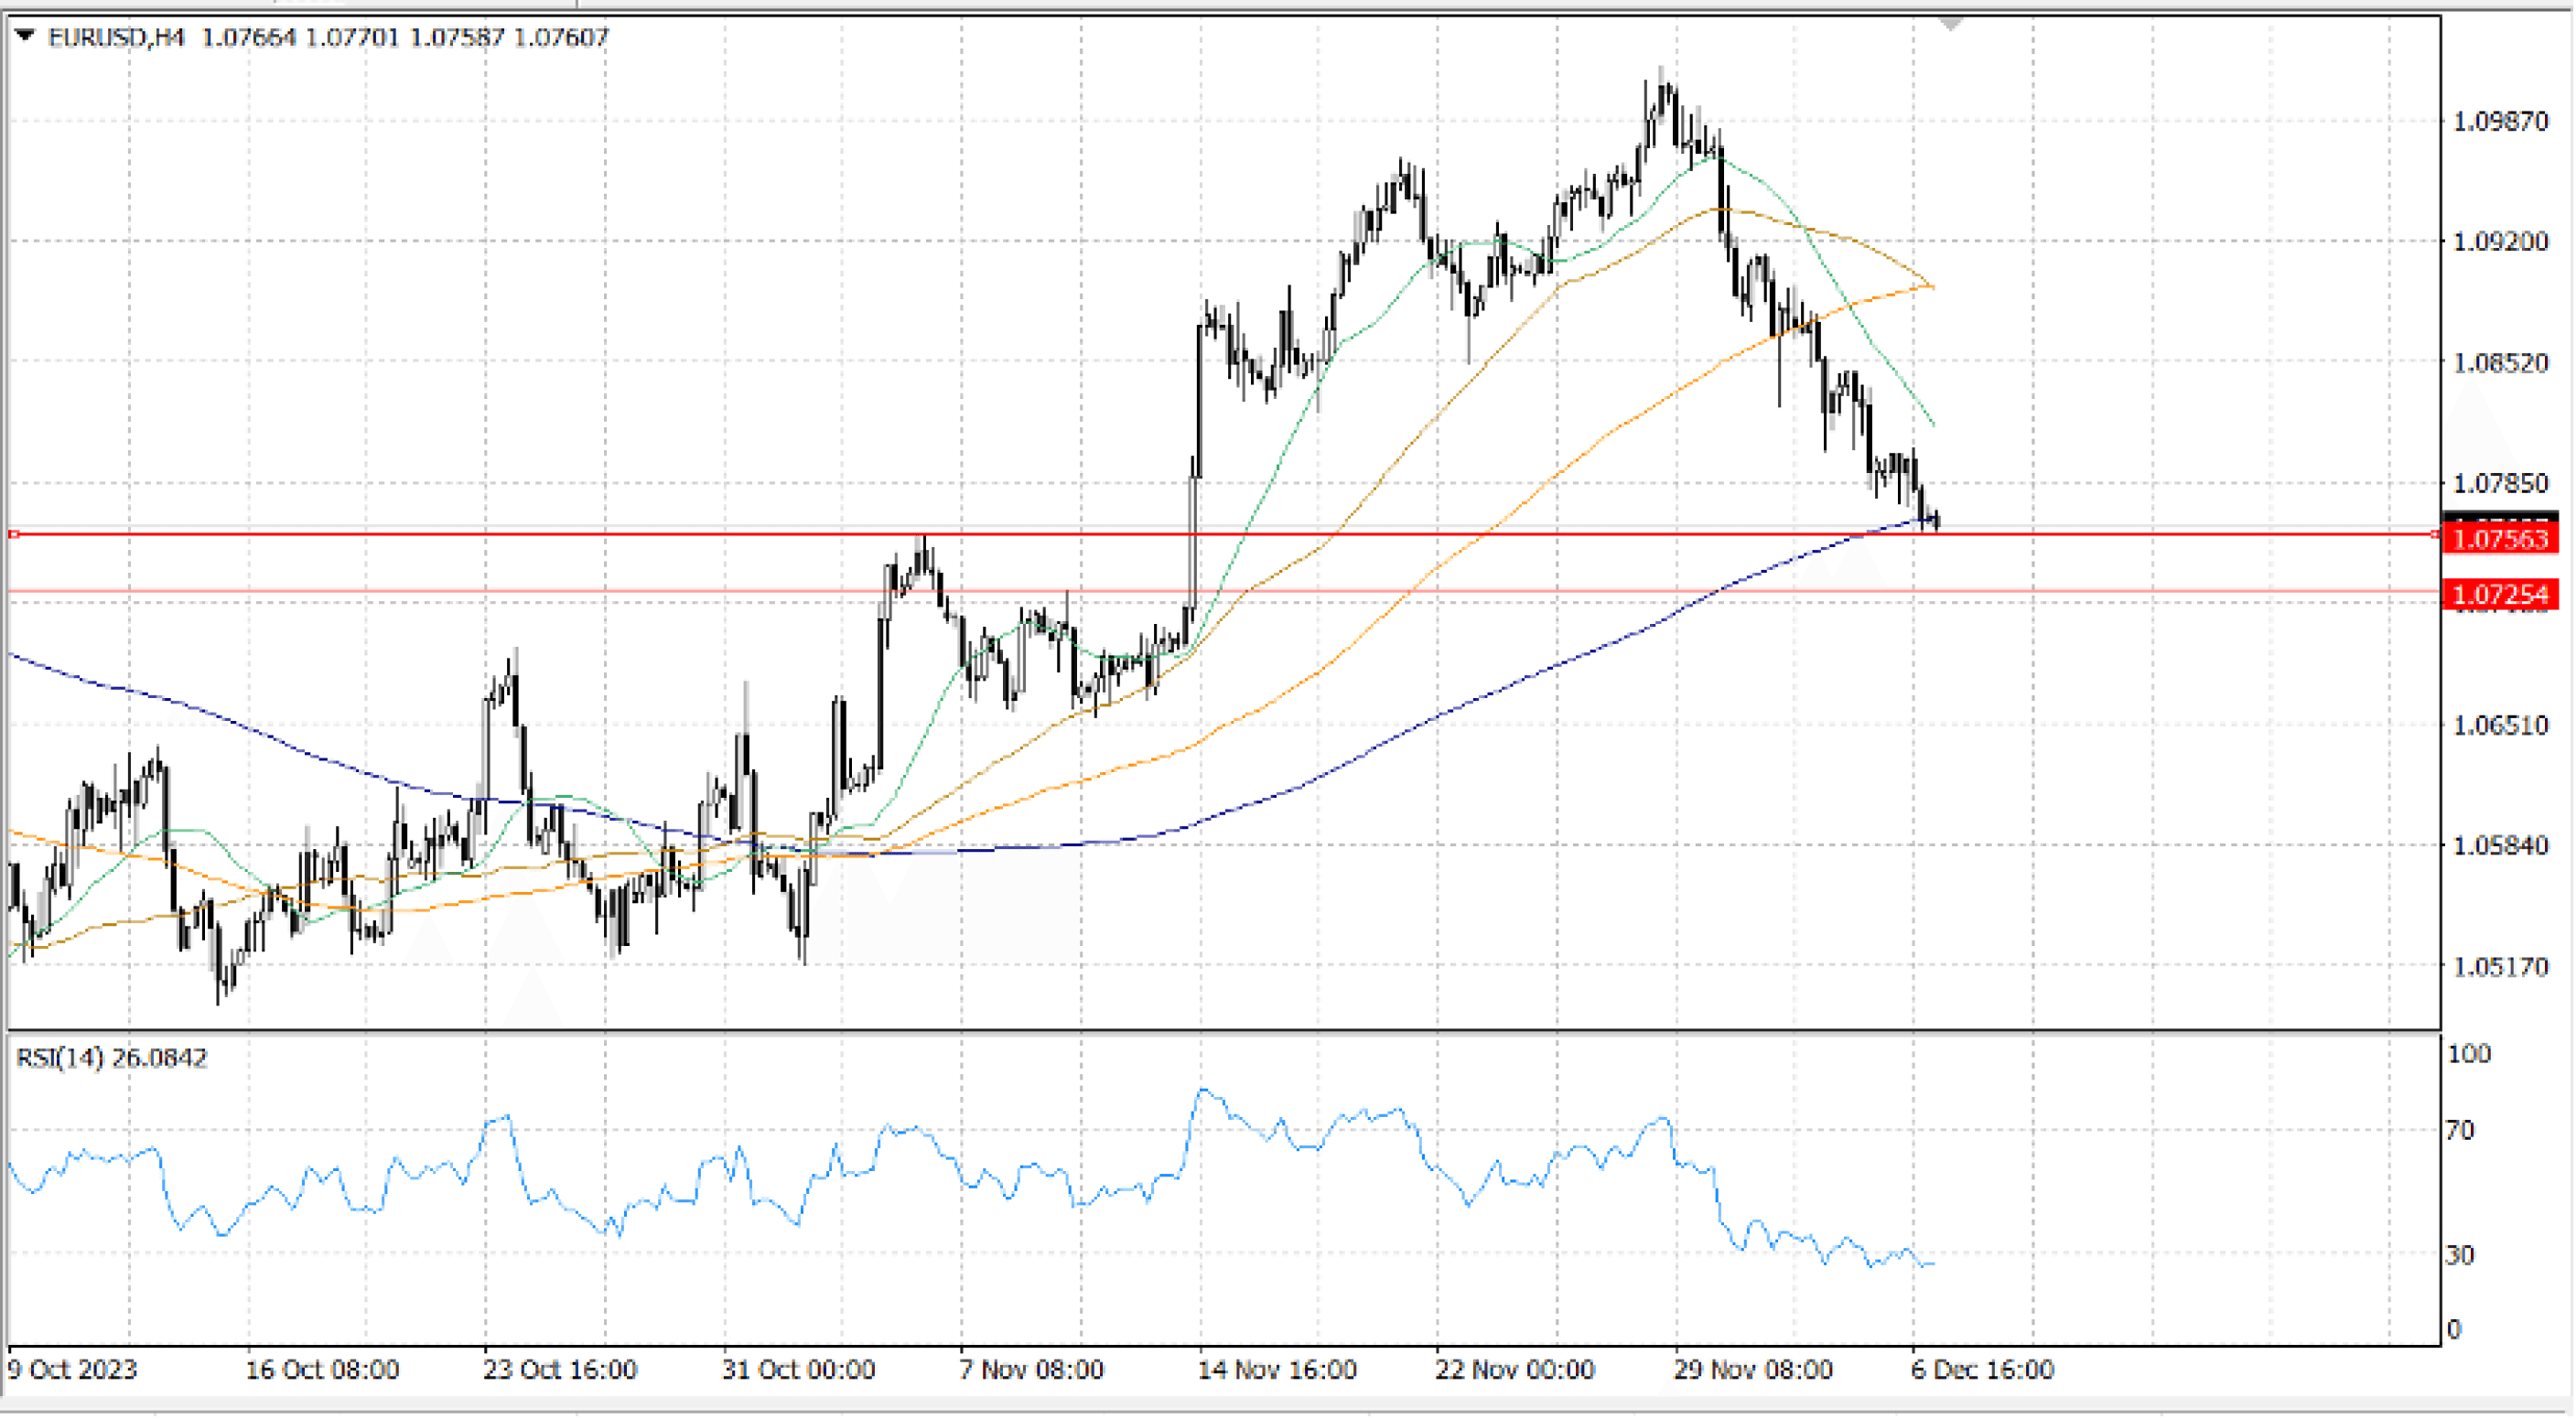Click the red 1.07563 price label
Viewport: 2576px width, 1419px height.
coord(2500,540)
